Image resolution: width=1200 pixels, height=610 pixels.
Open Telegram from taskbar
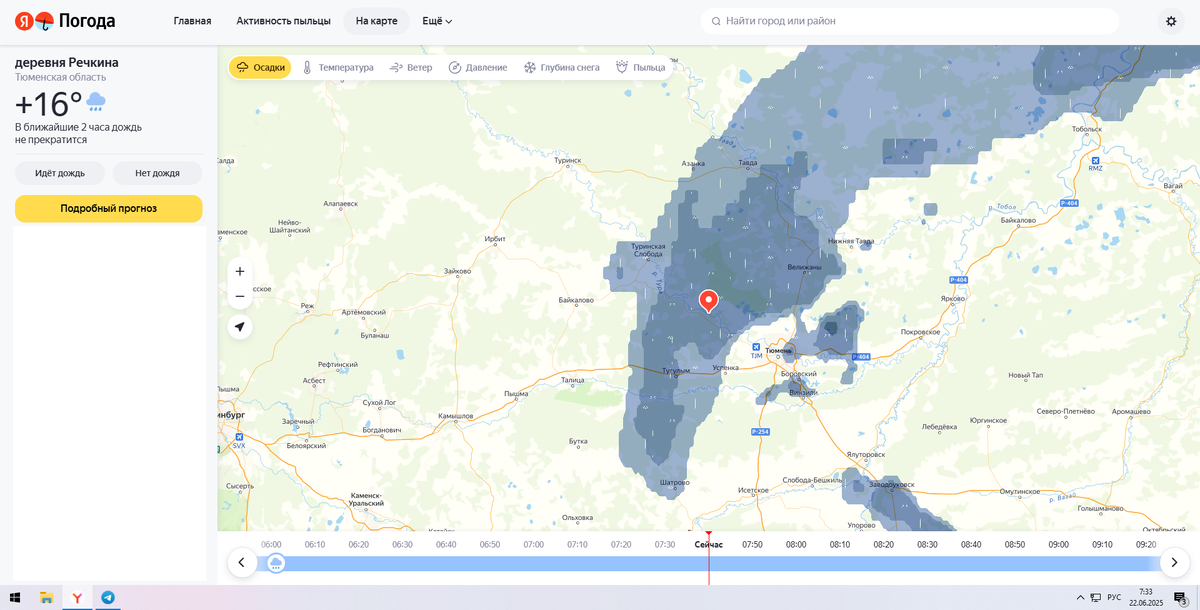click(x=107, y=598)
